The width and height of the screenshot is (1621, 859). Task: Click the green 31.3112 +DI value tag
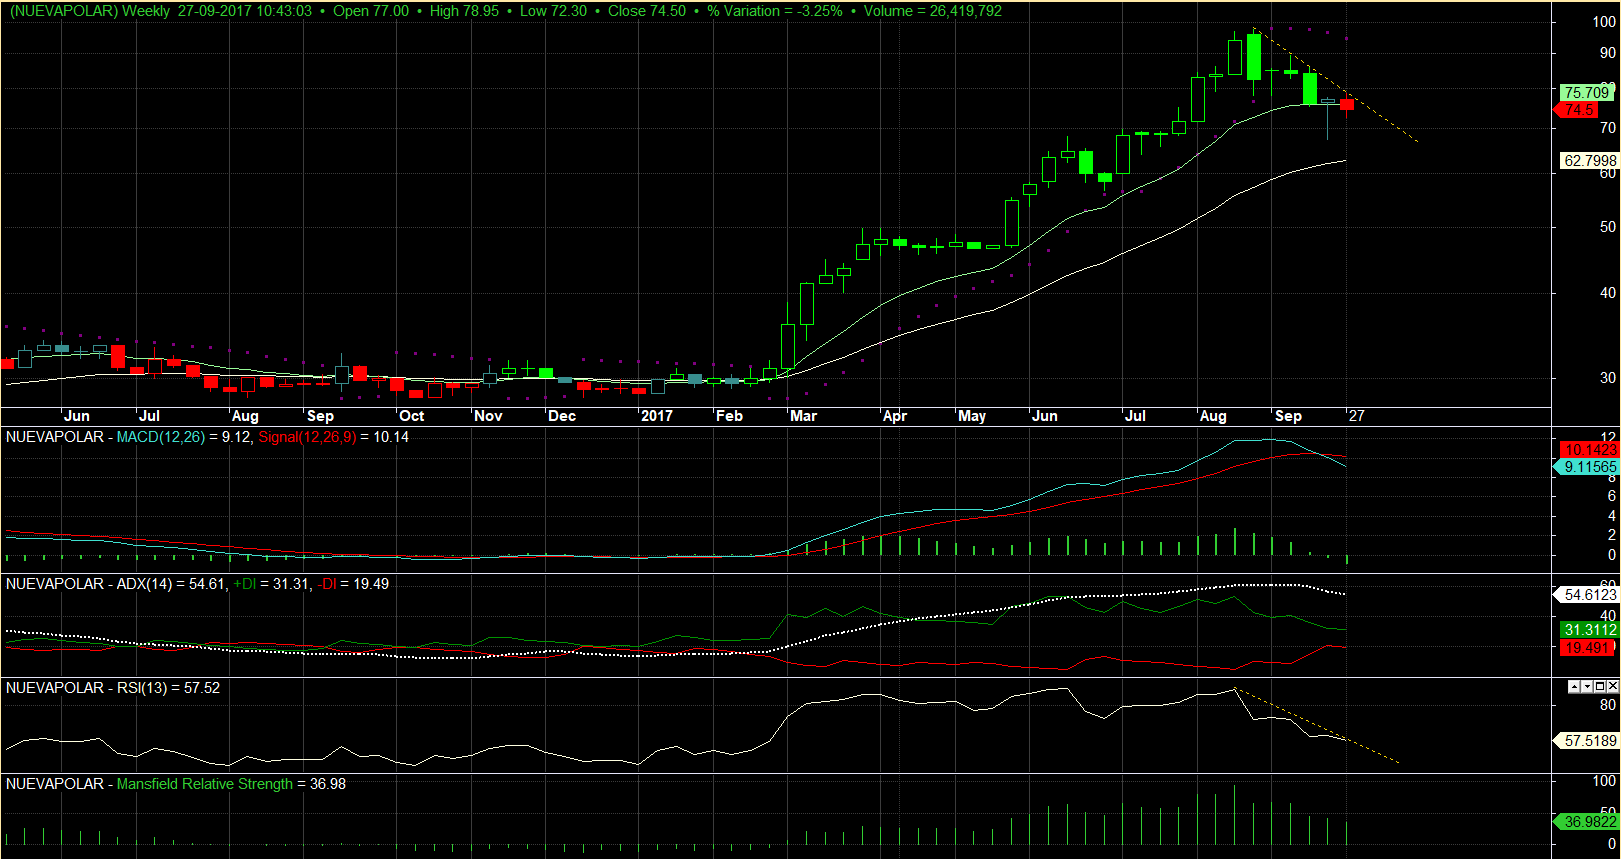1590,630
